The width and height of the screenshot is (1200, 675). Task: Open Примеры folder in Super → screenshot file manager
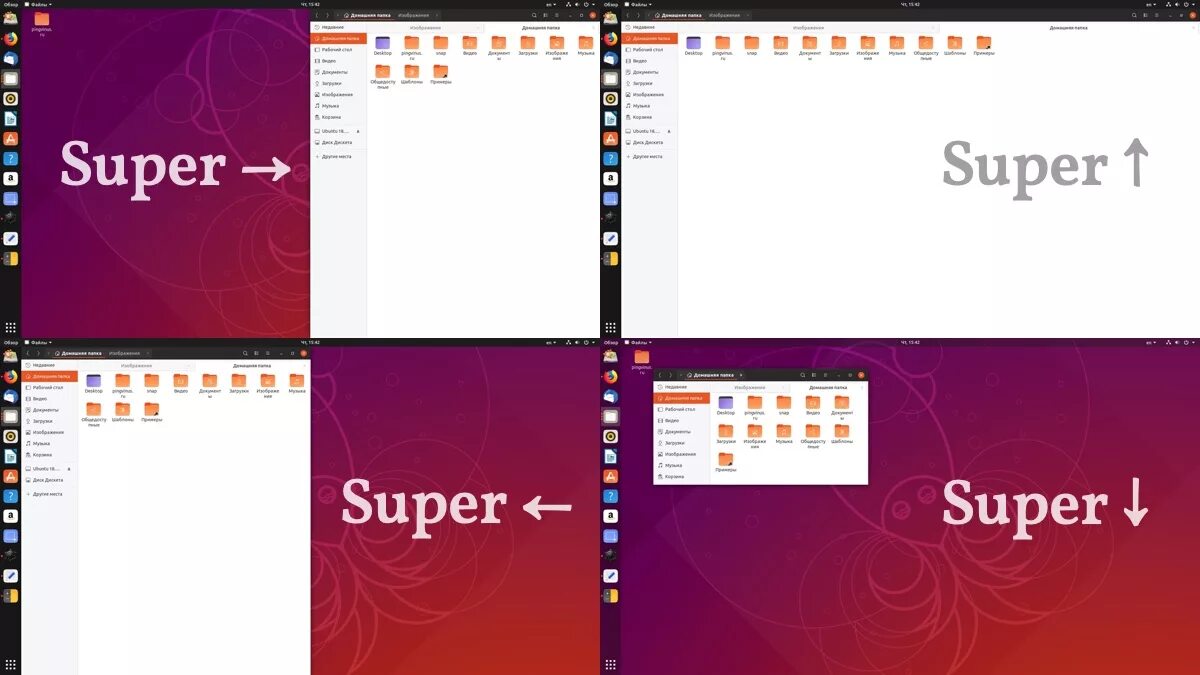point(440,74)
